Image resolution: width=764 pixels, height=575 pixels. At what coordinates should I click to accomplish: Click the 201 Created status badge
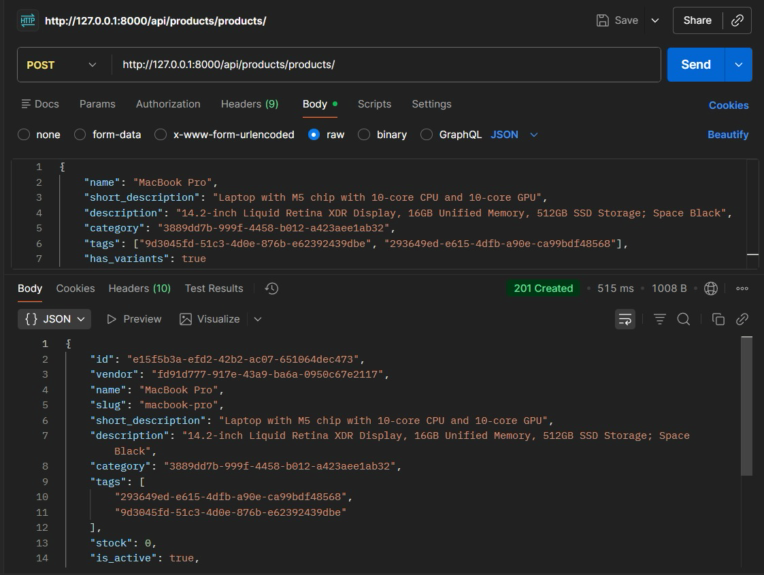pyautogui.click(x=543, y=288)
